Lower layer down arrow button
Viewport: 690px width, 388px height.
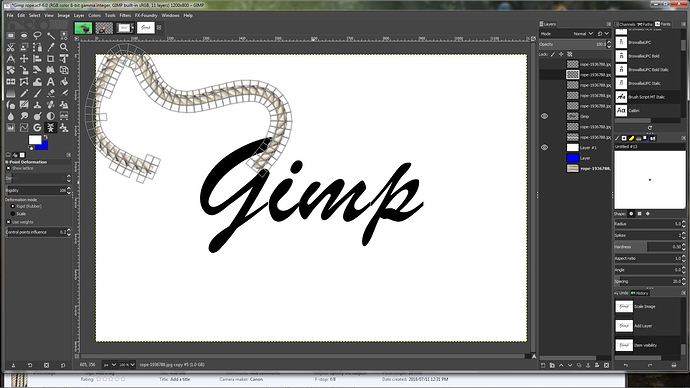pos(570,365)
